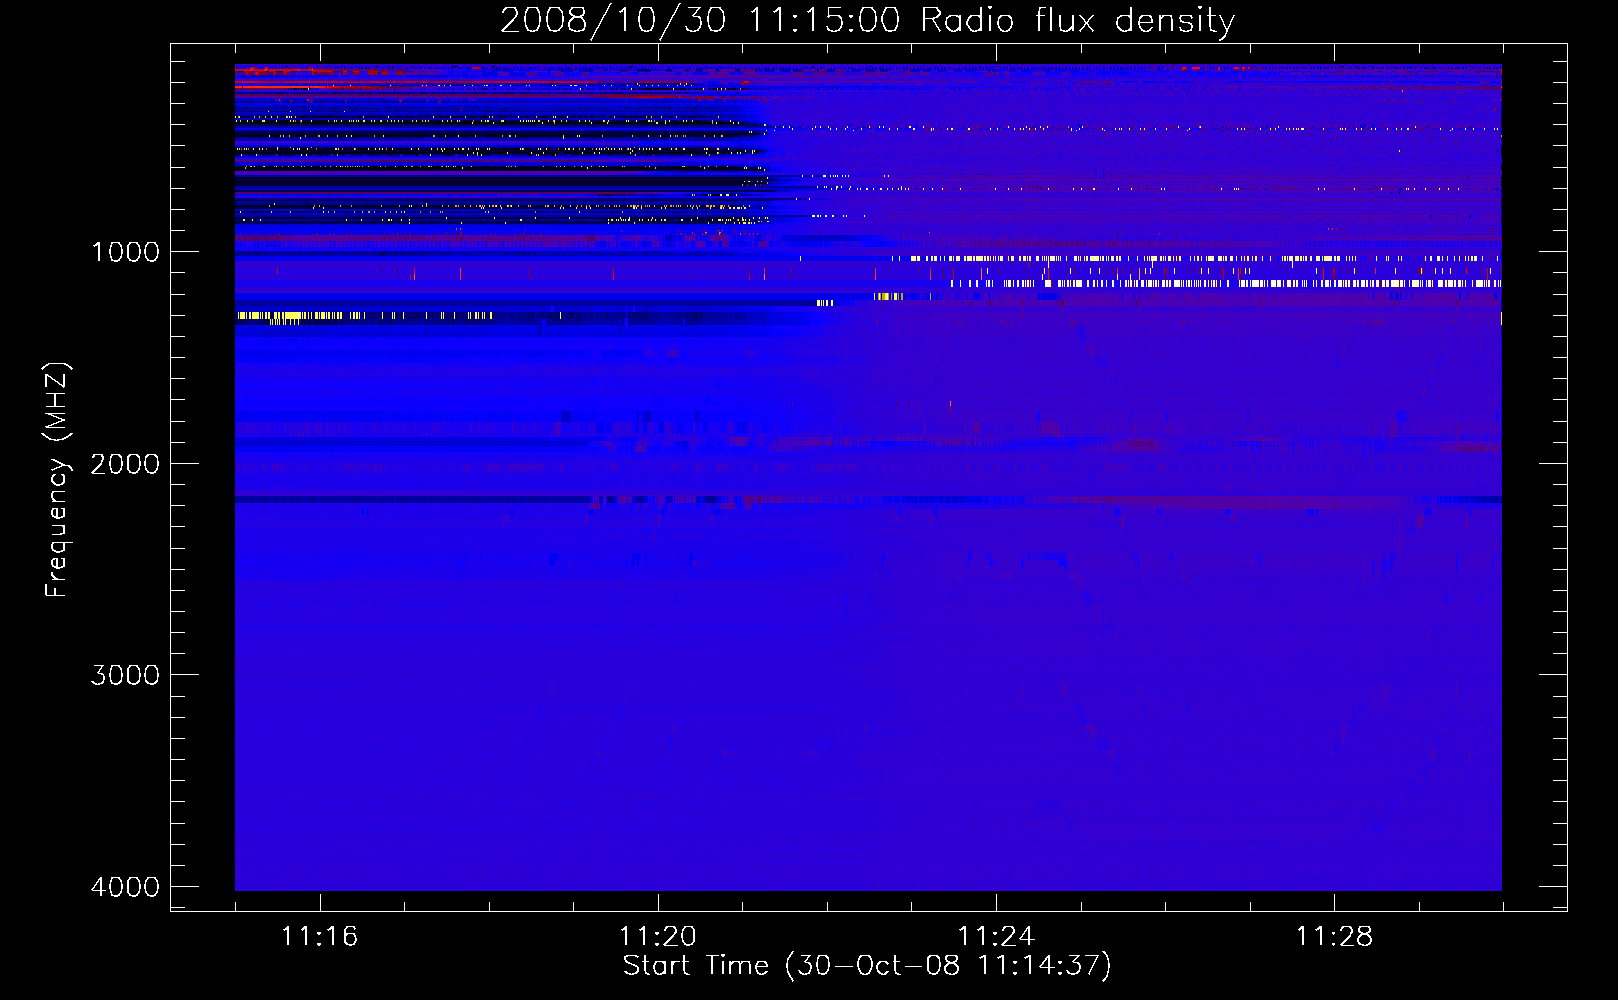The height and width of the screenshot is (1000, 1618).
Task: Click the 1000 frequency tick label
Action: coord(125,252)
